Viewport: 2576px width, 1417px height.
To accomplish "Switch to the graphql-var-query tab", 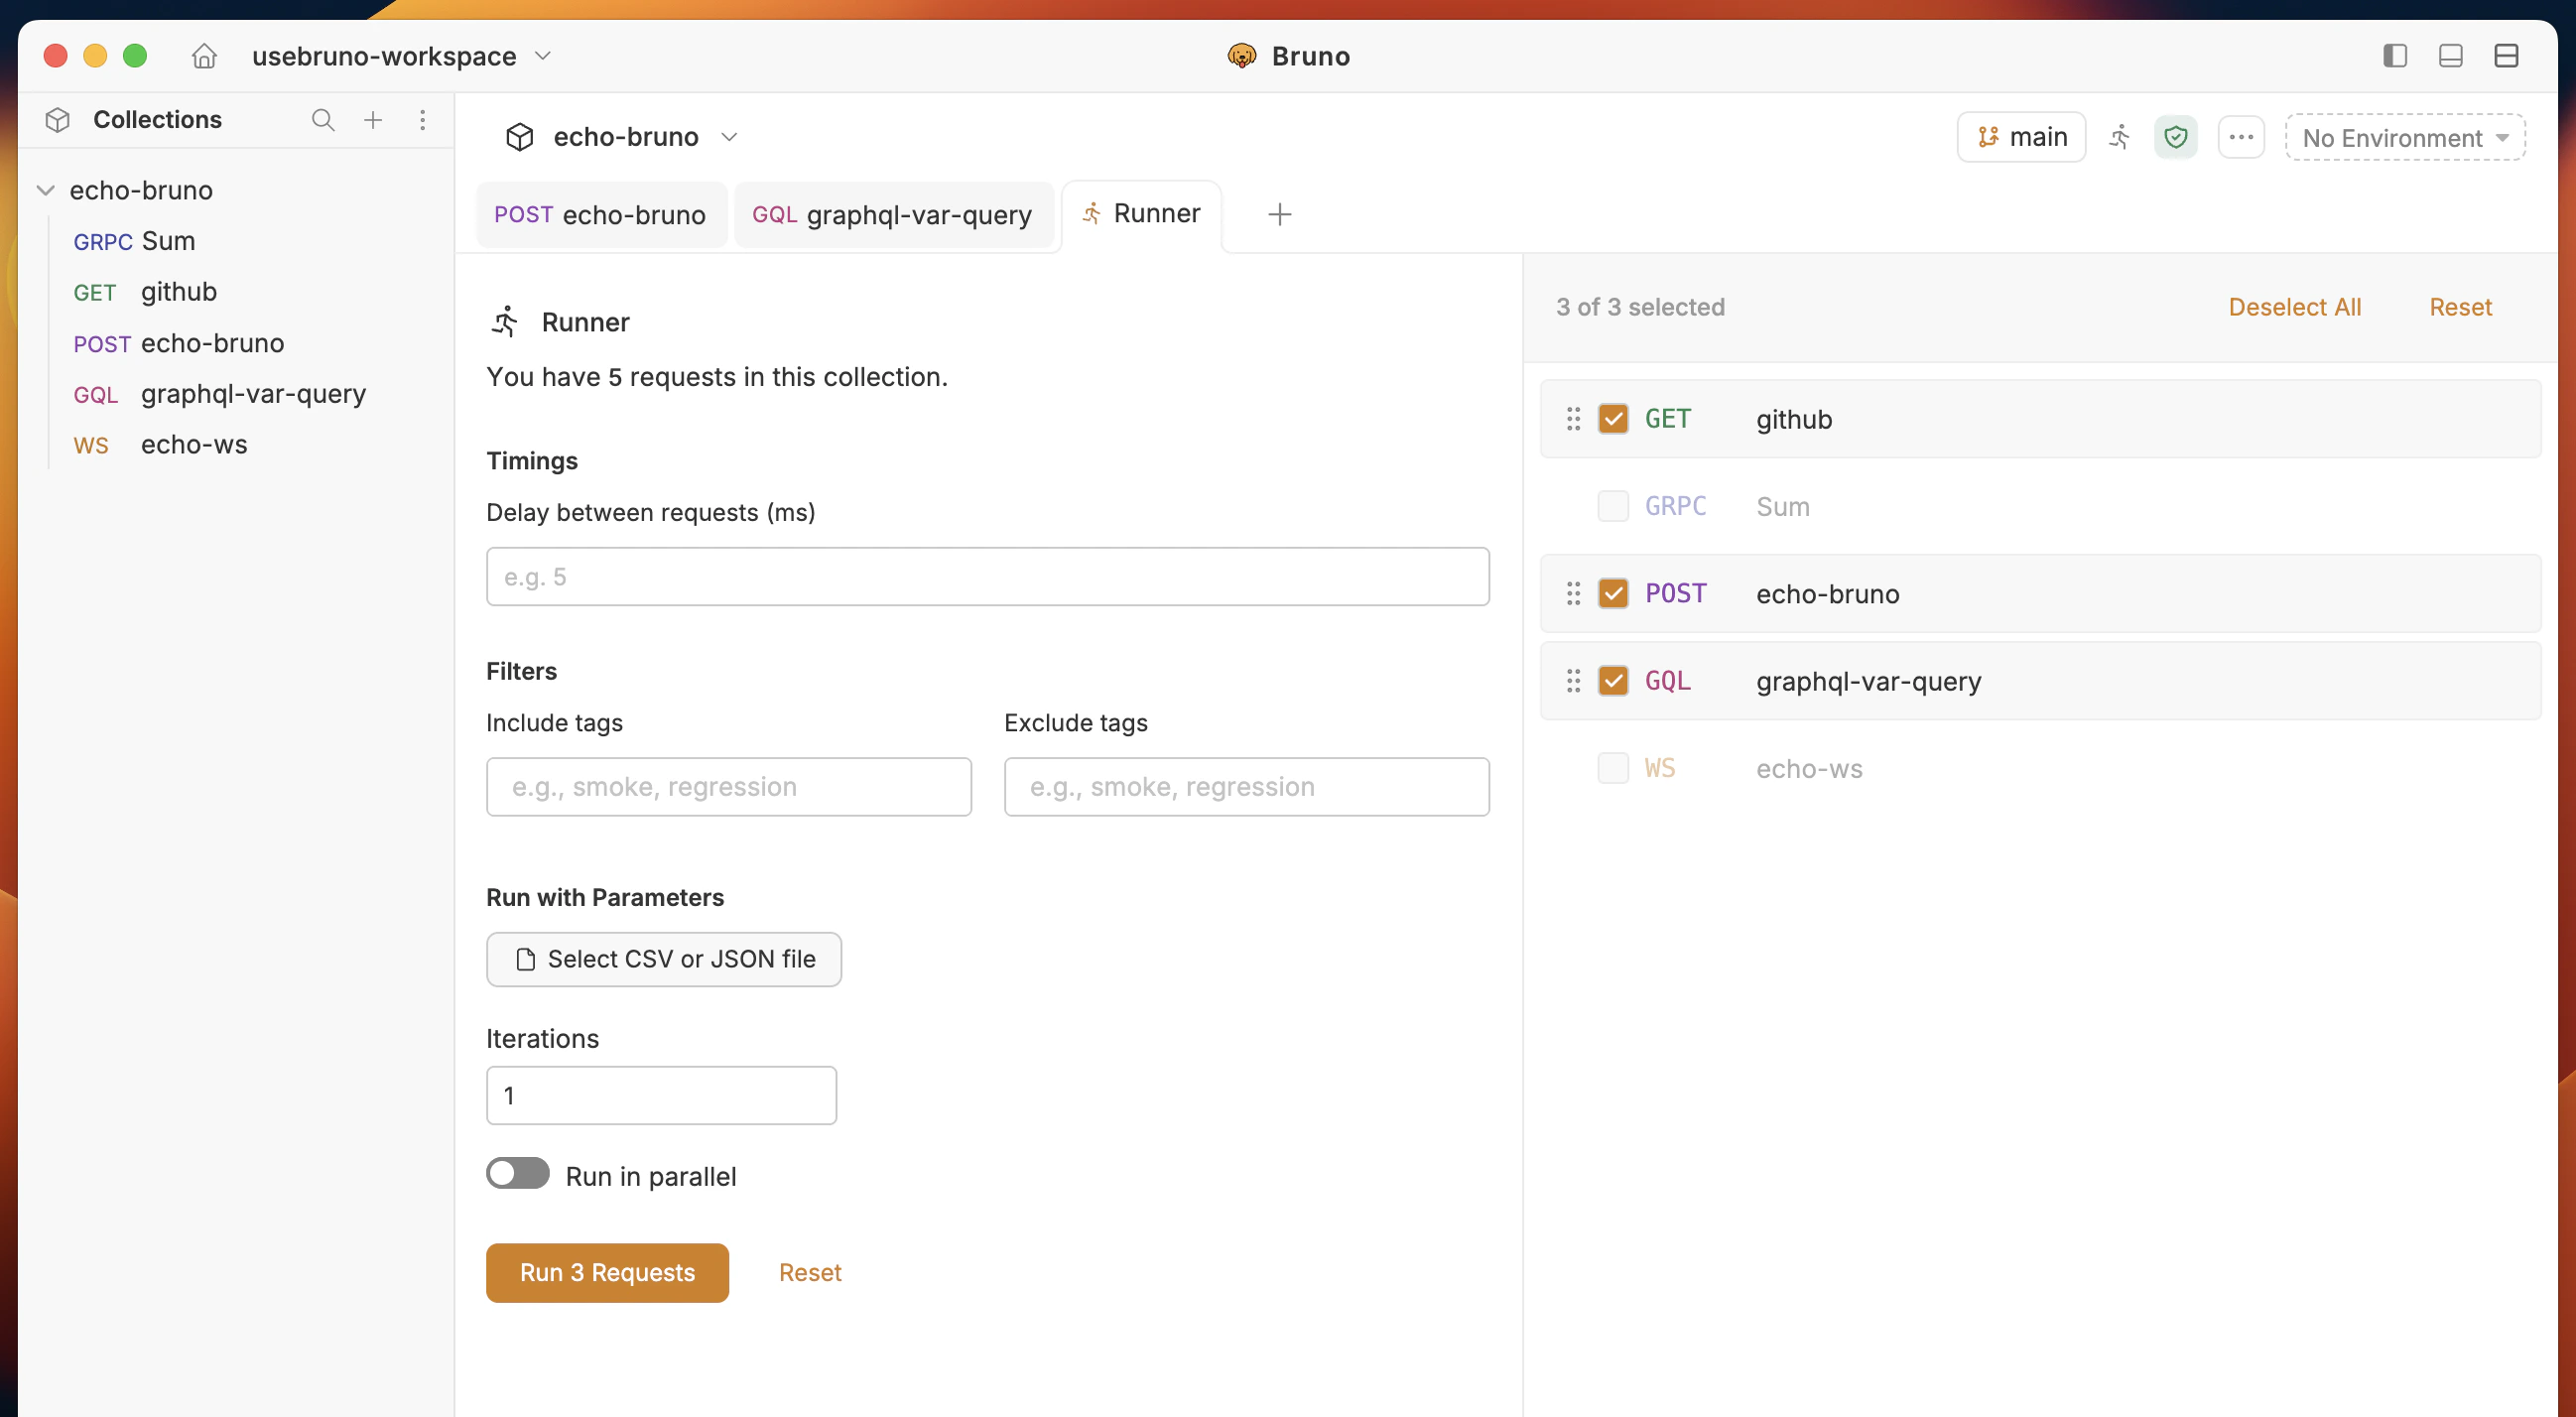I will coord(893,215).
